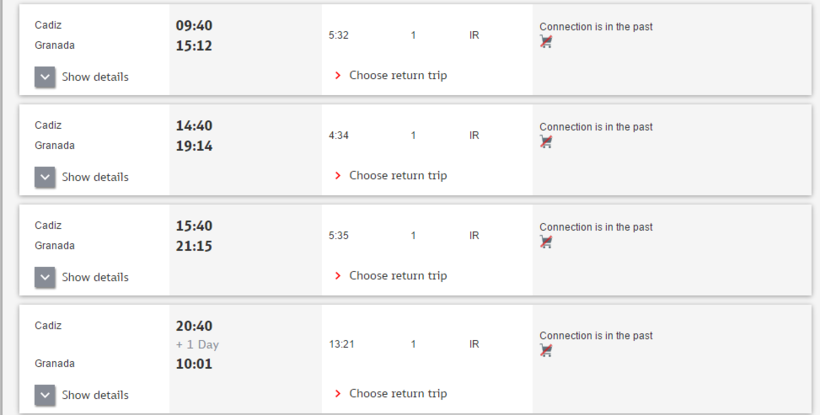Expand details for the 15:40 Cadiz departure
This screenshot has height=415, width=820.
click(45, 277)
